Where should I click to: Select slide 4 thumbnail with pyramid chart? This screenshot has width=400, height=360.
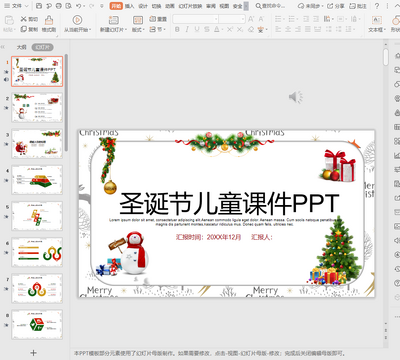[x=37, y=180]
